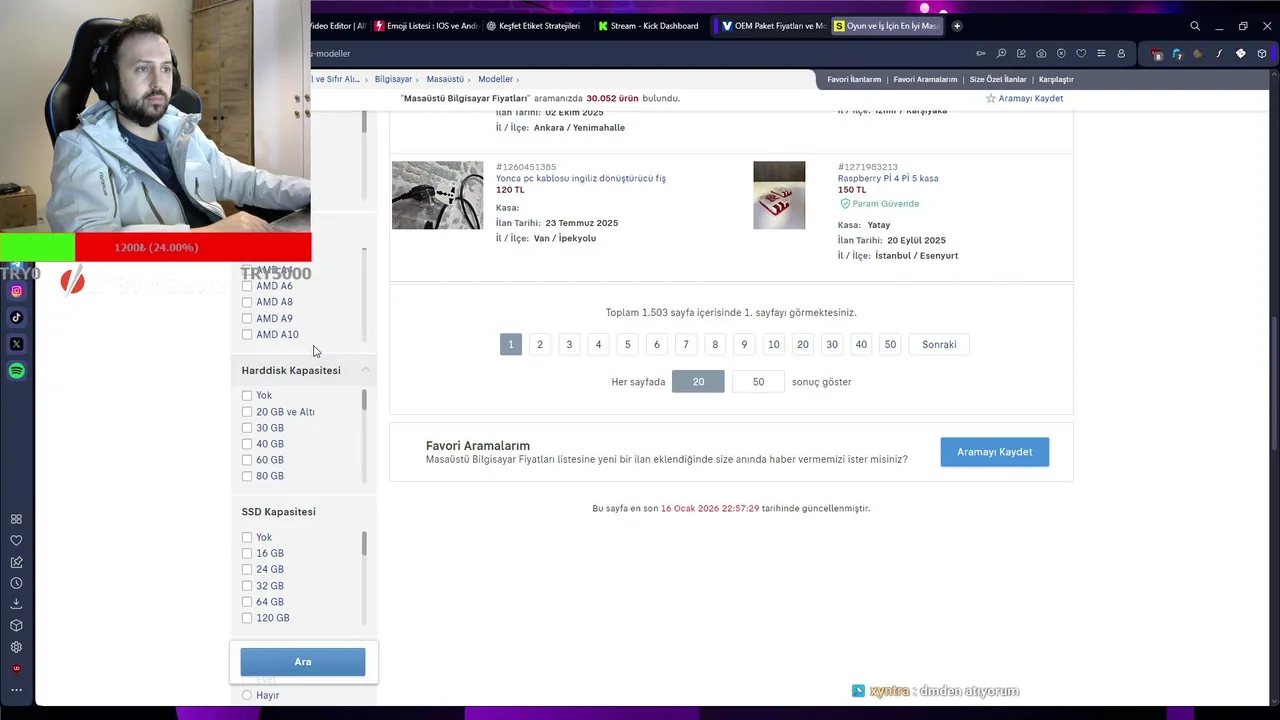This screenshot has width=1280, height=720.
Task: Click the Raspberry Pi listing thumbnail
Action: [779, 195]
